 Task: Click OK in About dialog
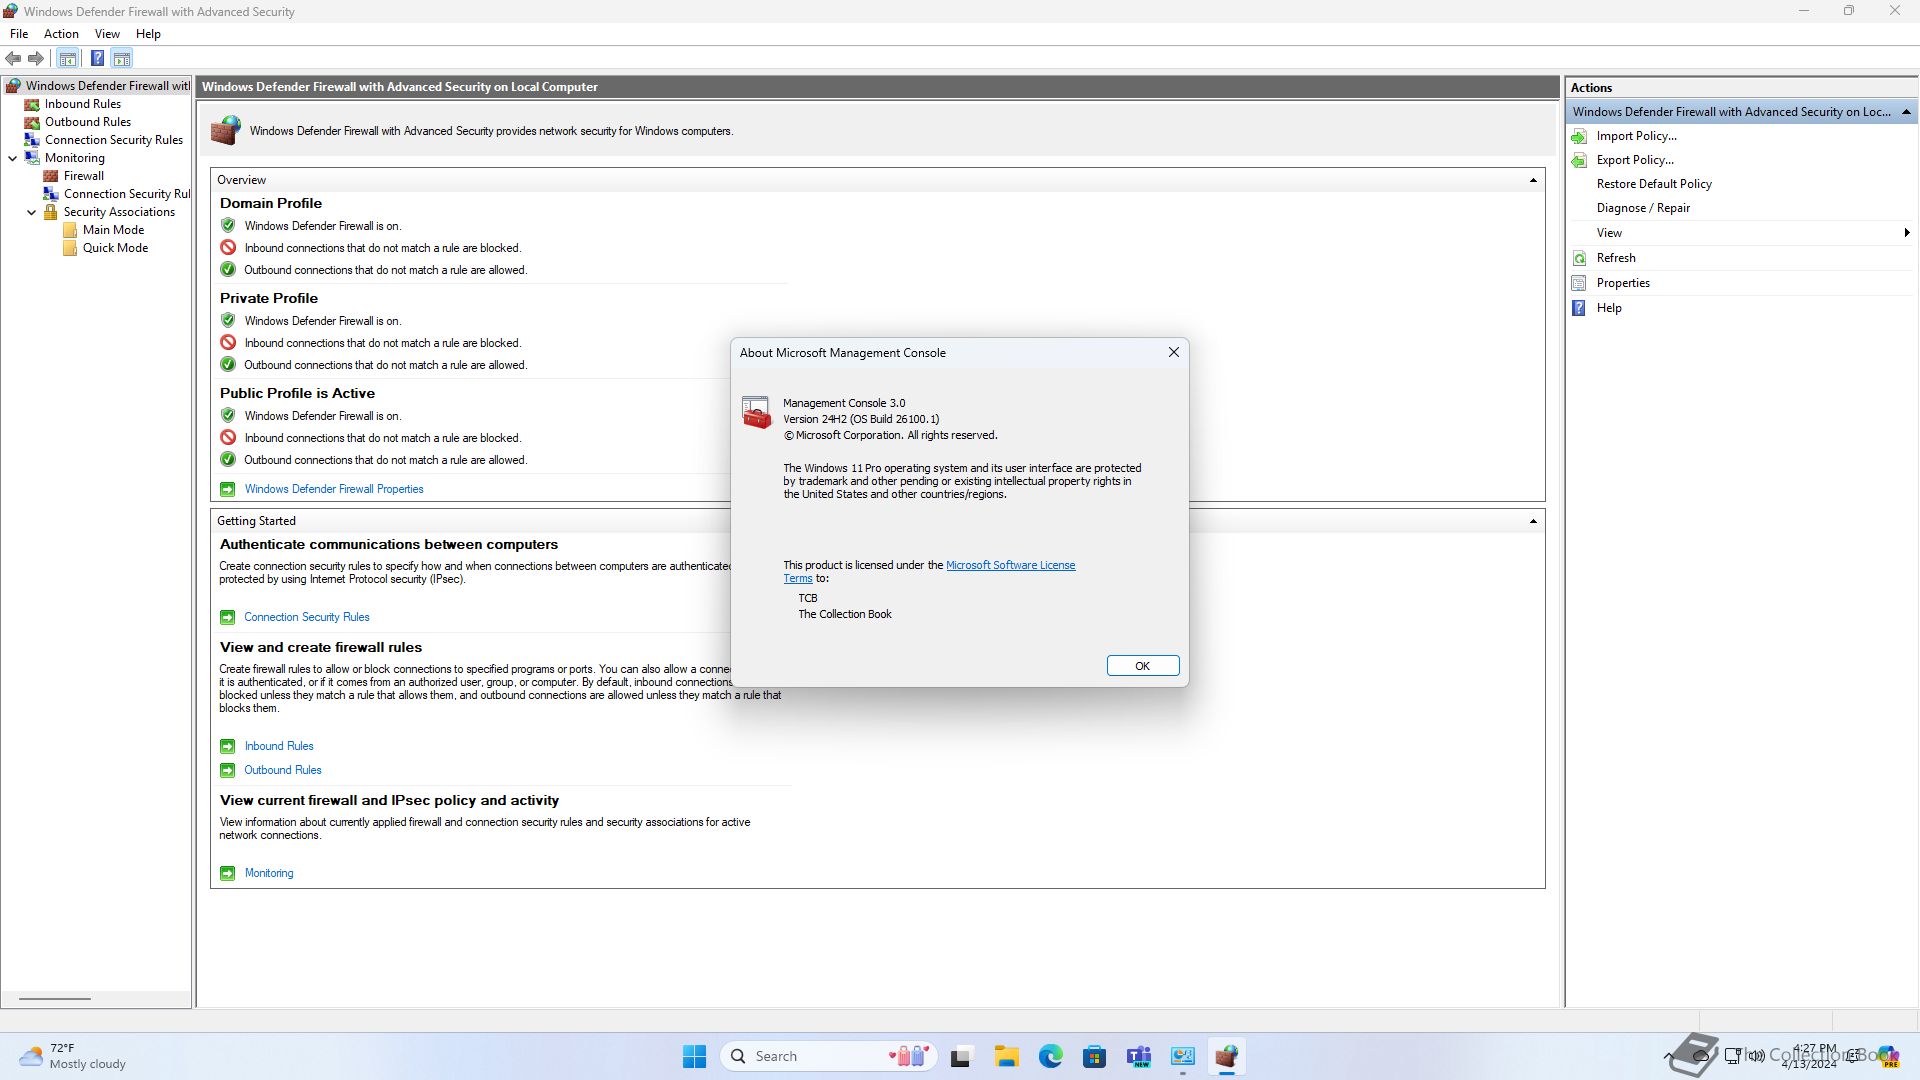[1142, 666]
